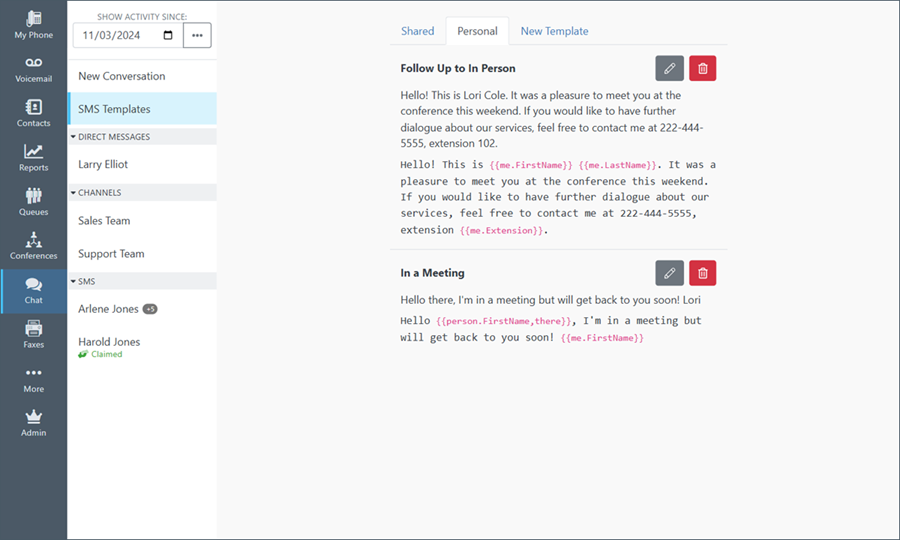Open the Arlene Jones SMS conversation
The width and height of the screenshot is (900, 540).
click(x=108, y=309)
